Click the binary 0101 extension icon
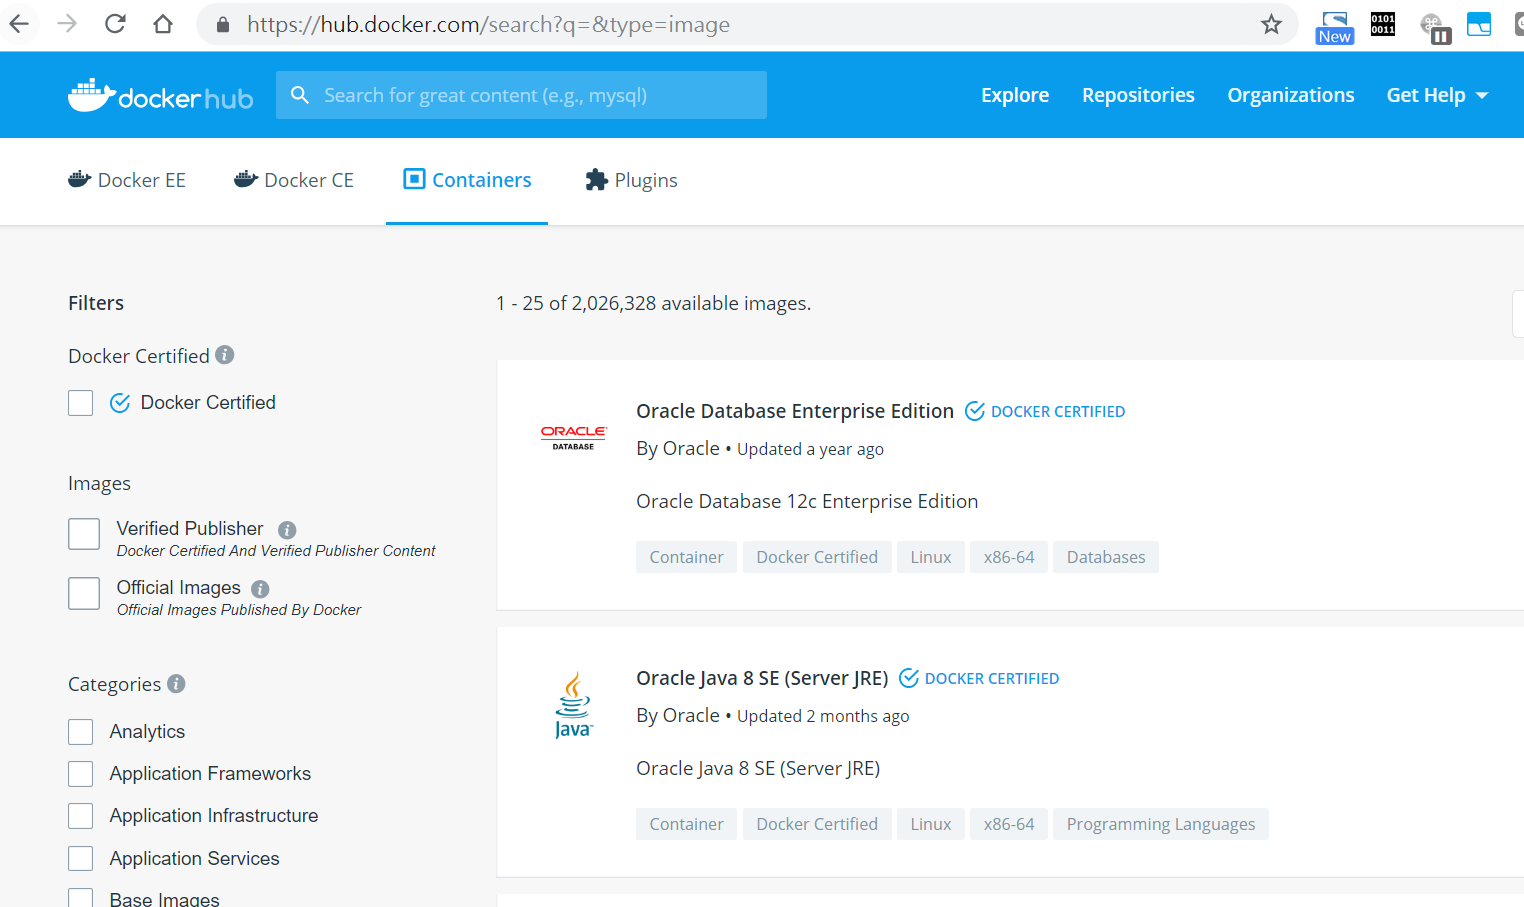This screenshot has height=907, width=1524. click(x=1383, y=24)
